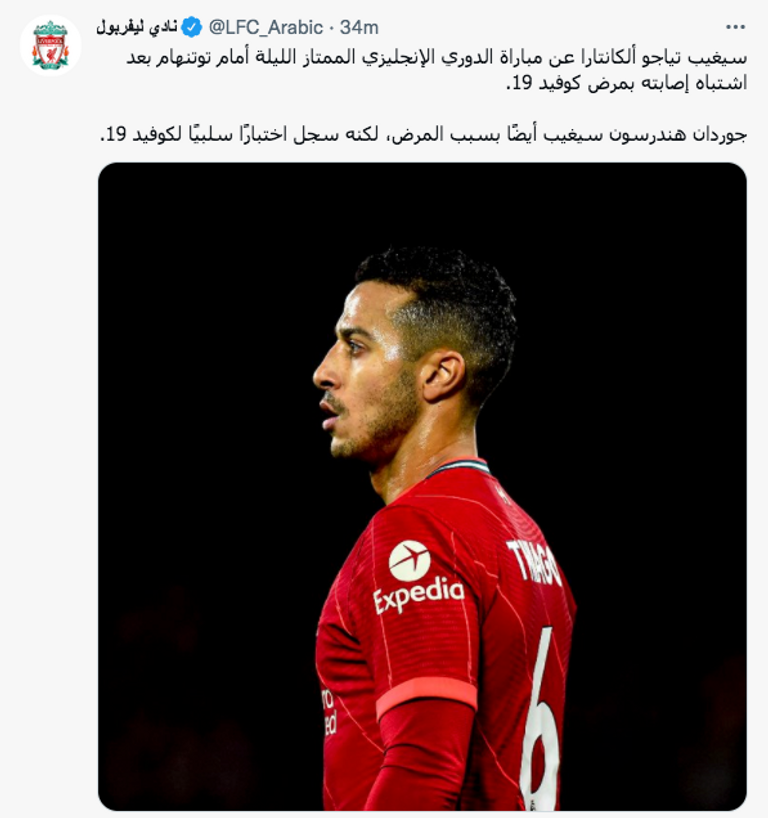Click the THIAGO name on the jersey

[x=534, y=562]
